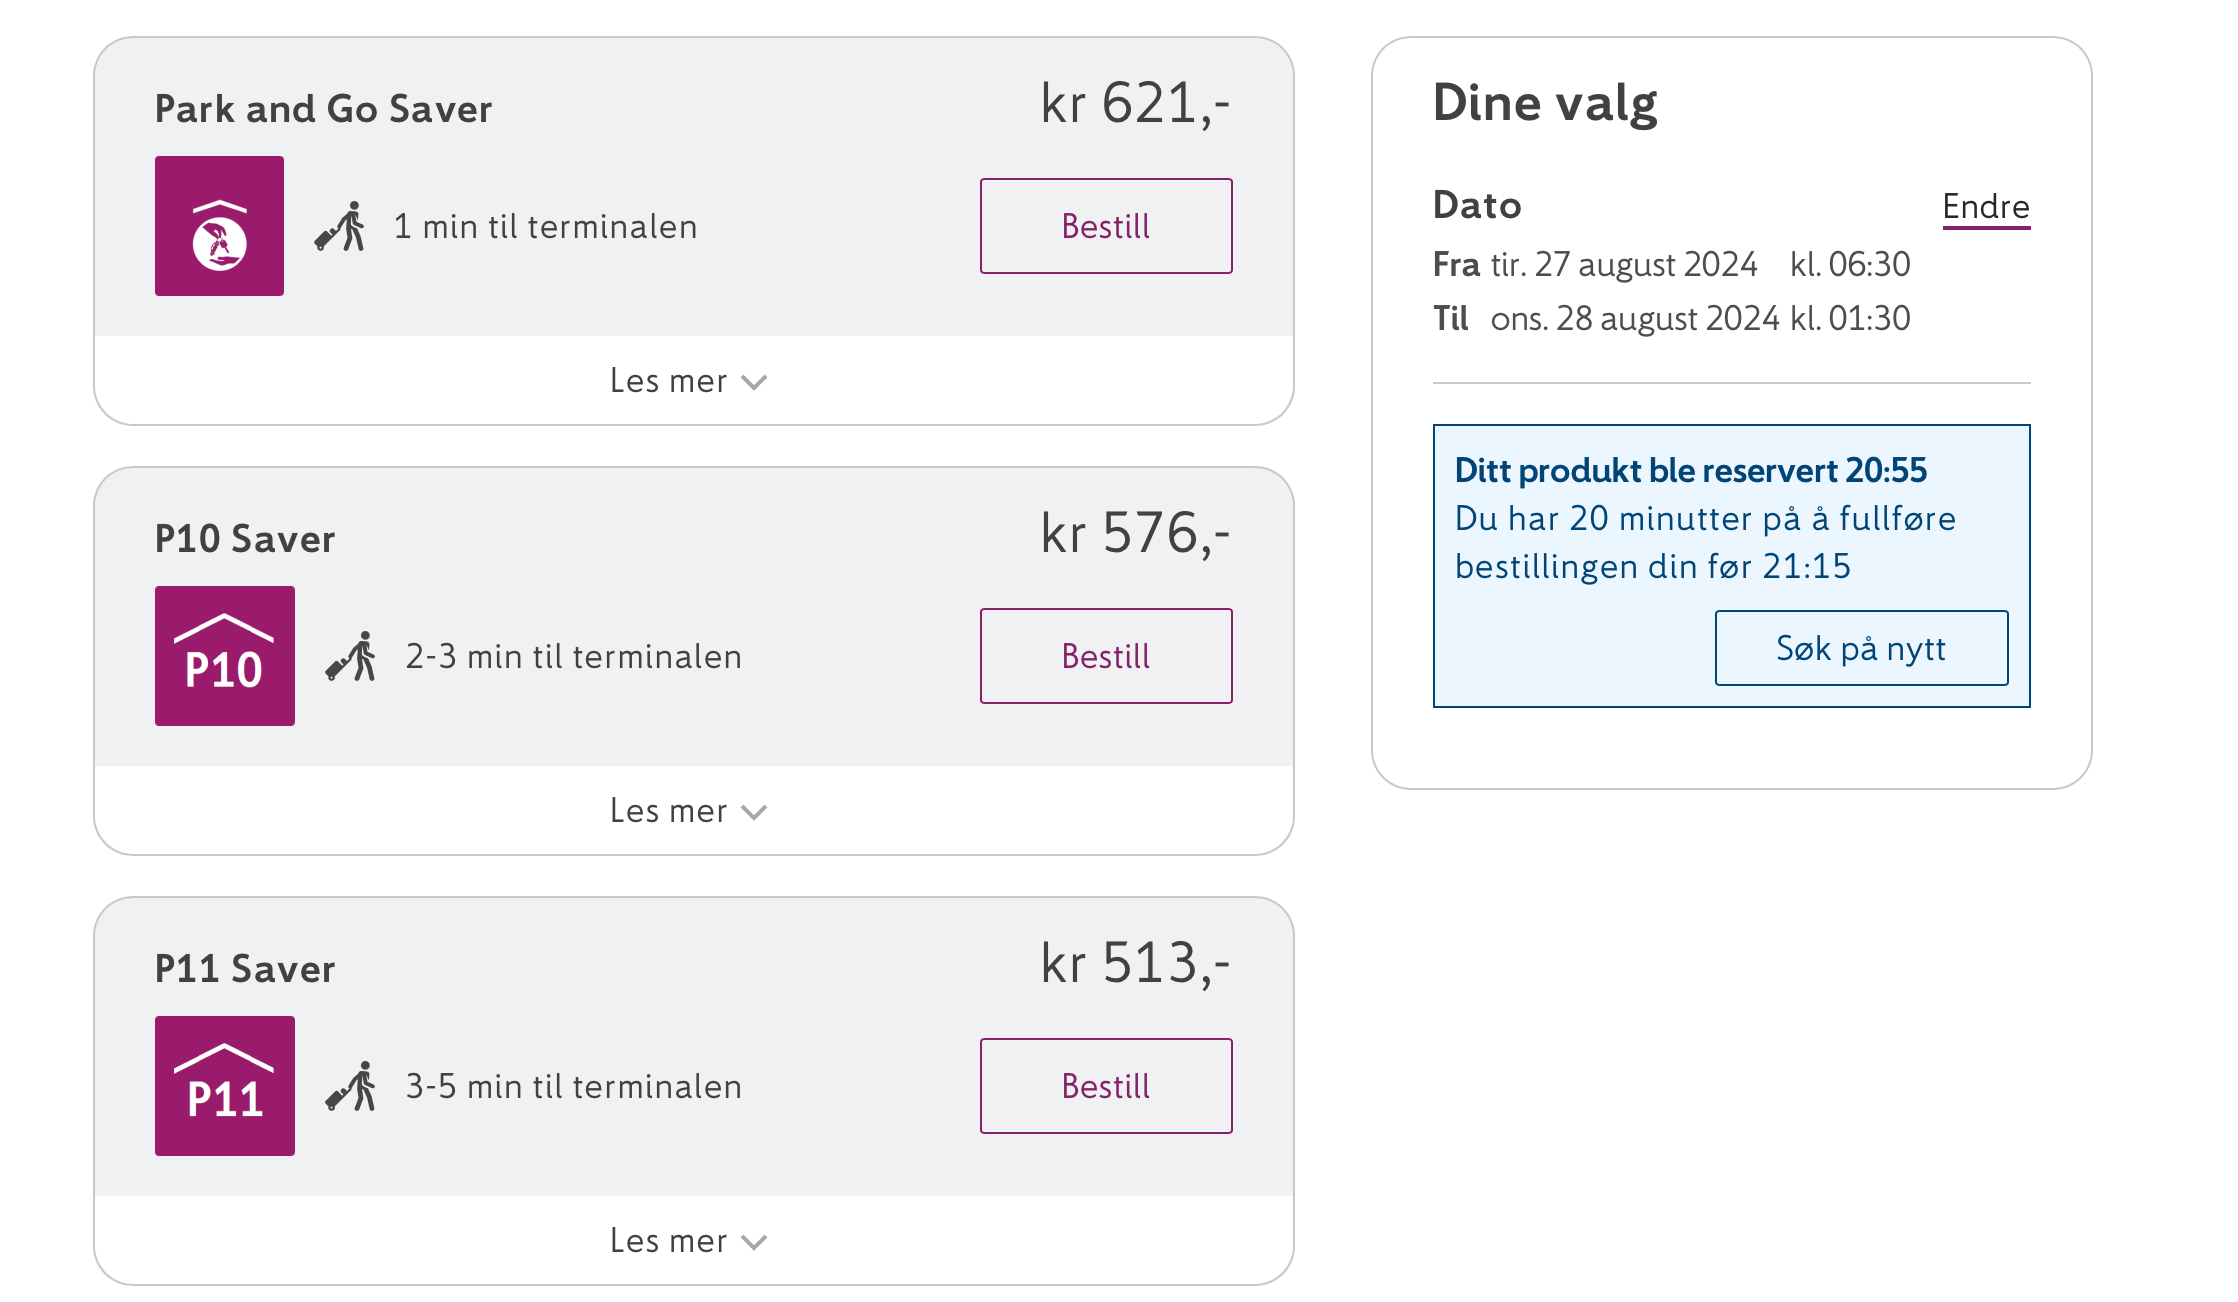Expand Les mer for Park and Go Saver
This screenshot has height=1302, width=2238.
coord(688,381)
